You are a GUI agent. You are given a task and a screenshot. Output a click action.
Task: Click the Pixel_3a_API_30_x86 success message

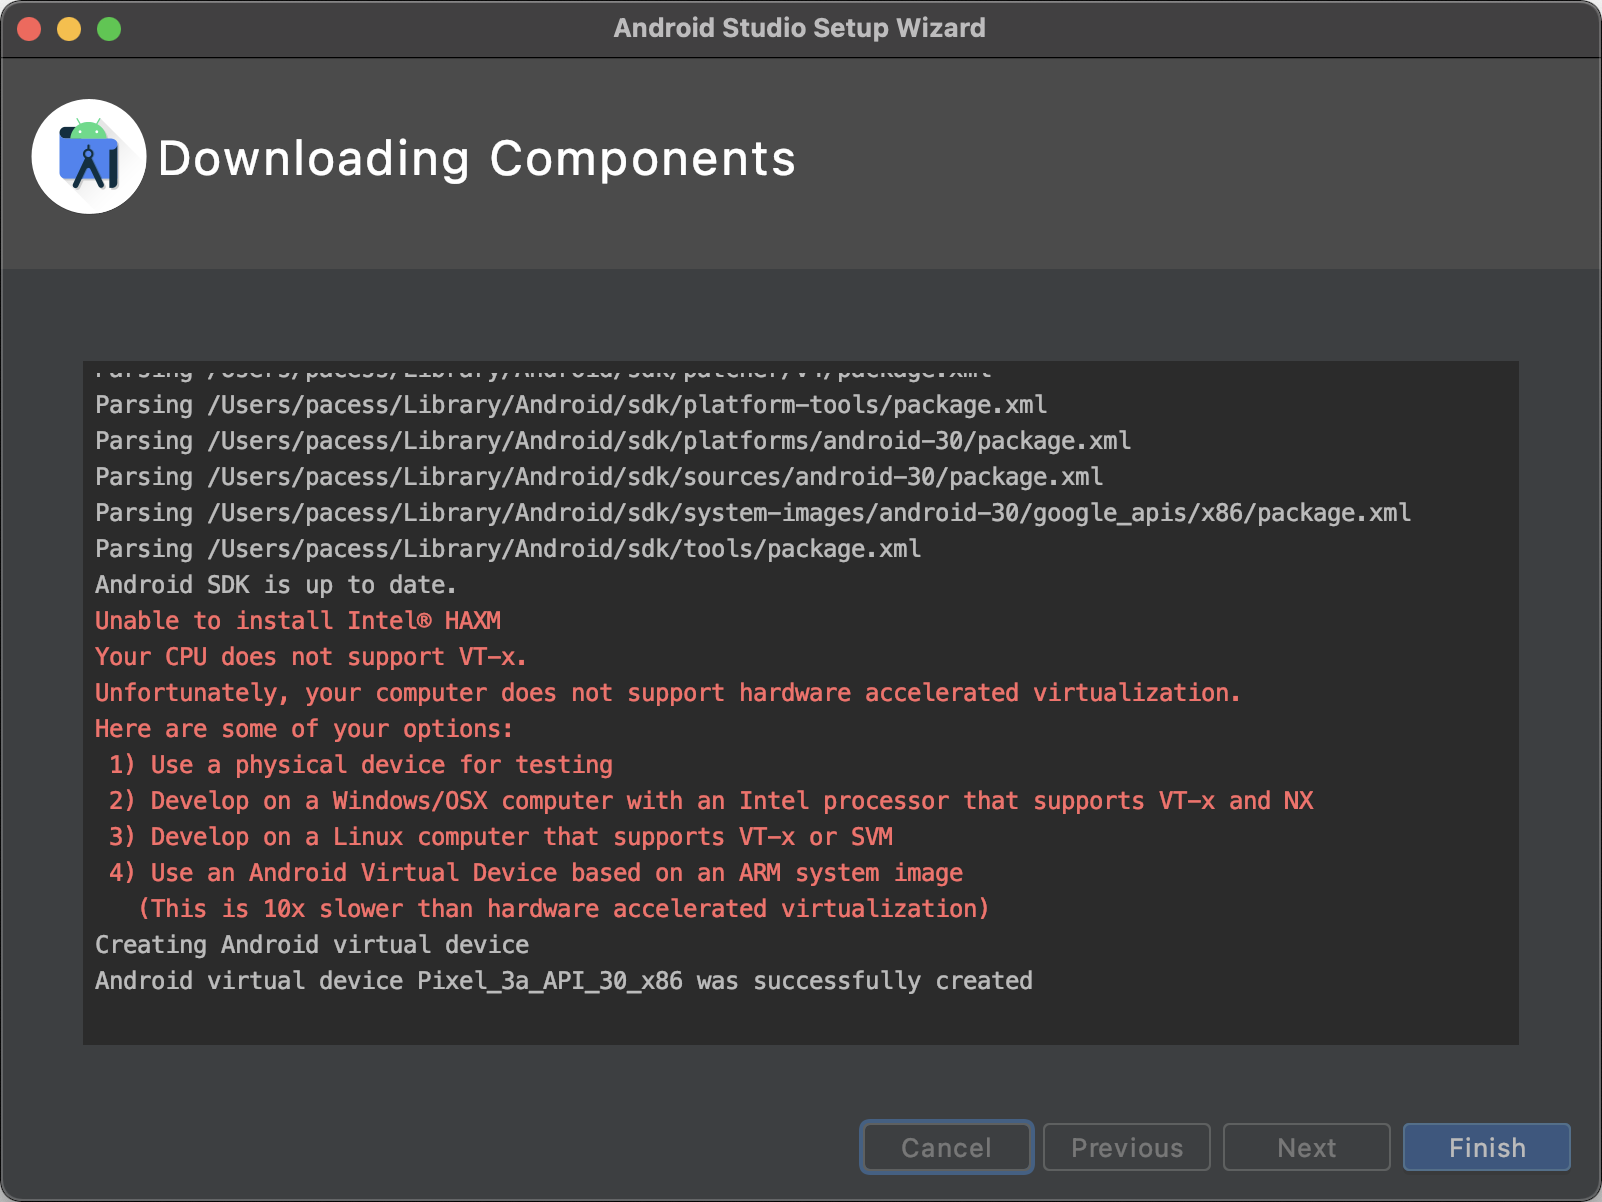click(563, 980)
